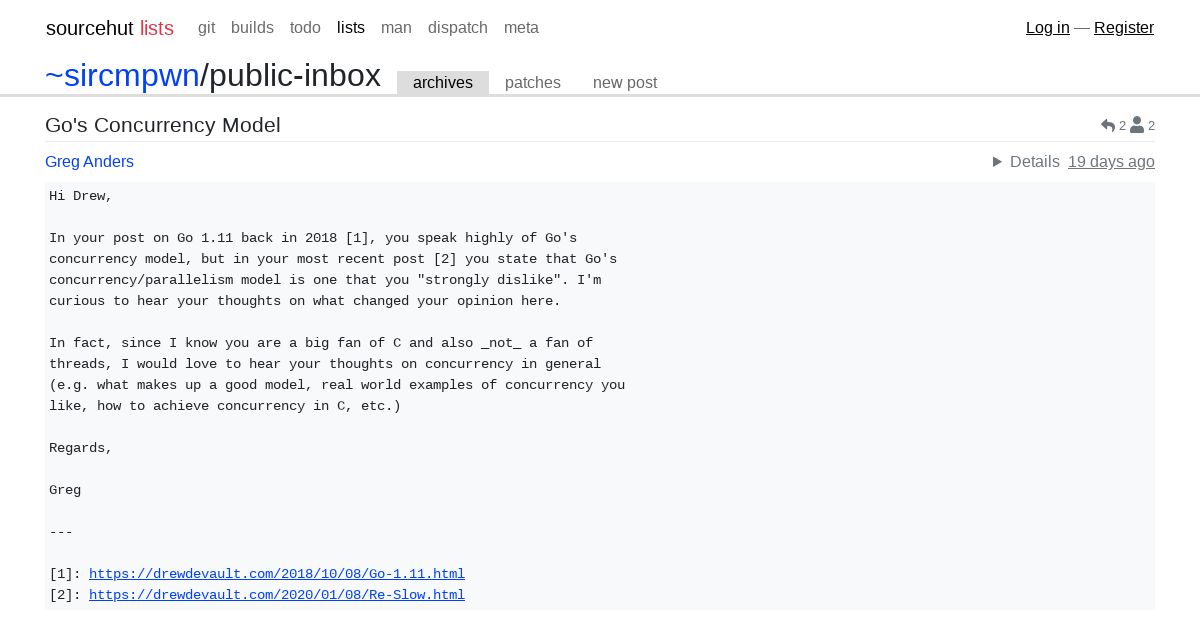Switch to the archives tab
The width and height of the screenshot is (1200, 630).
(443, 83)
